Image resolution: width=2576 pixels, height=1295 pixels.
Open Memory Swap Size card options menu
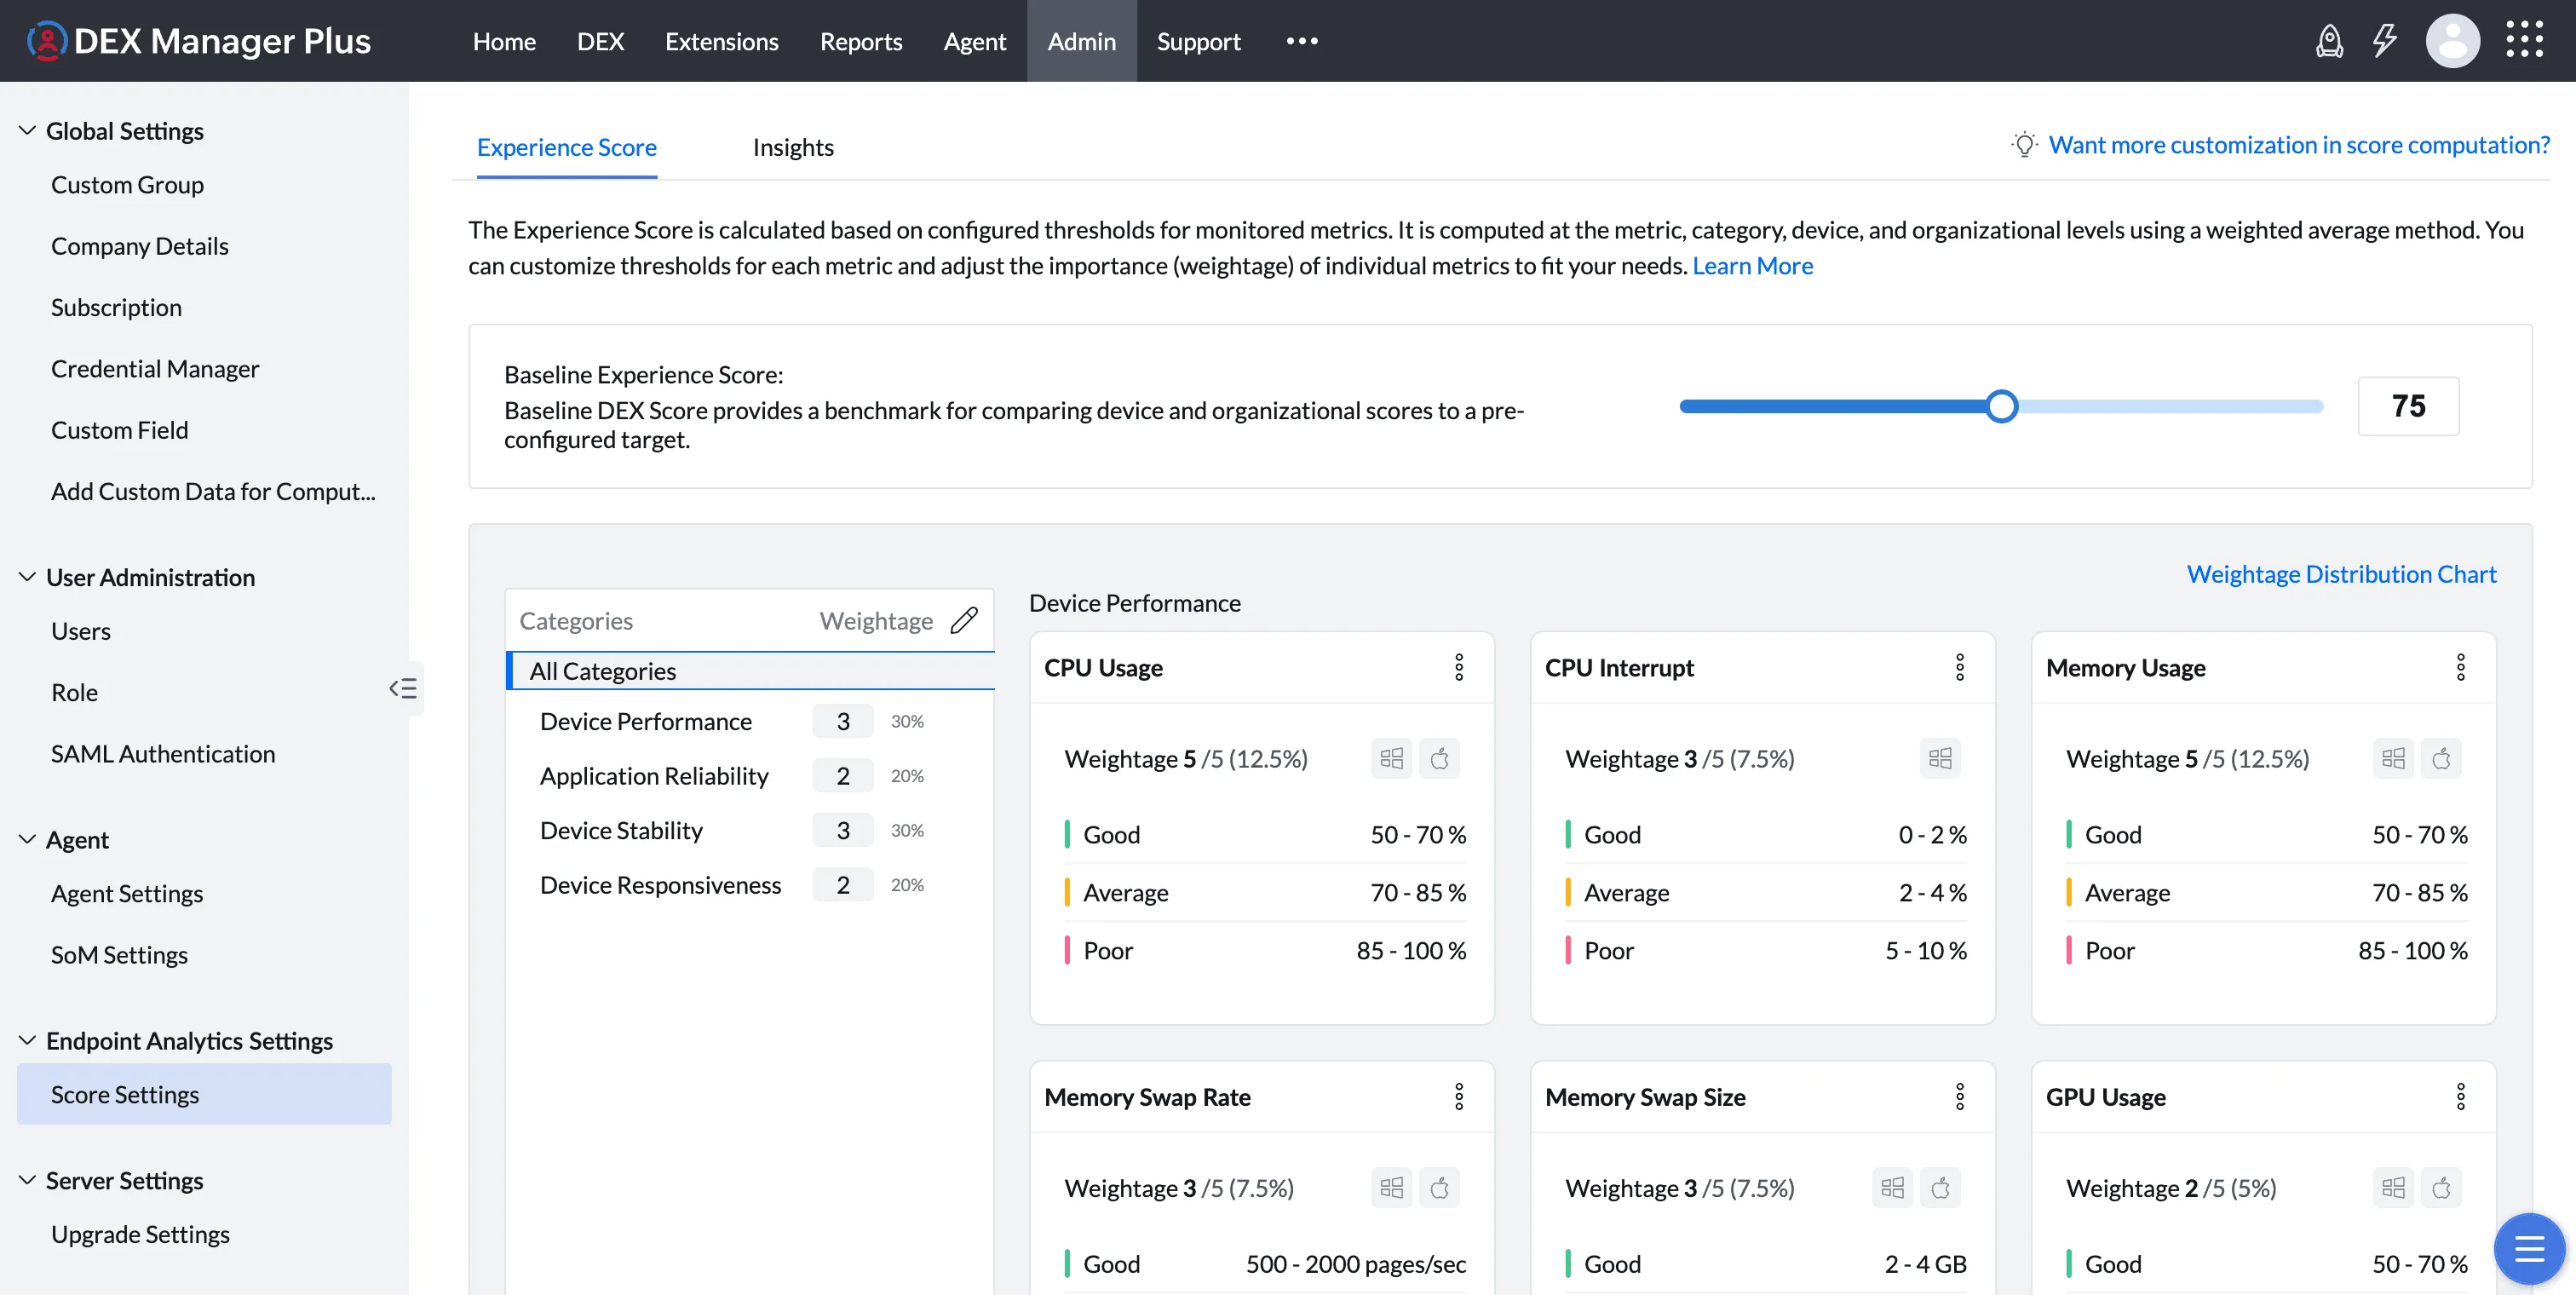coord(1960,1097)
